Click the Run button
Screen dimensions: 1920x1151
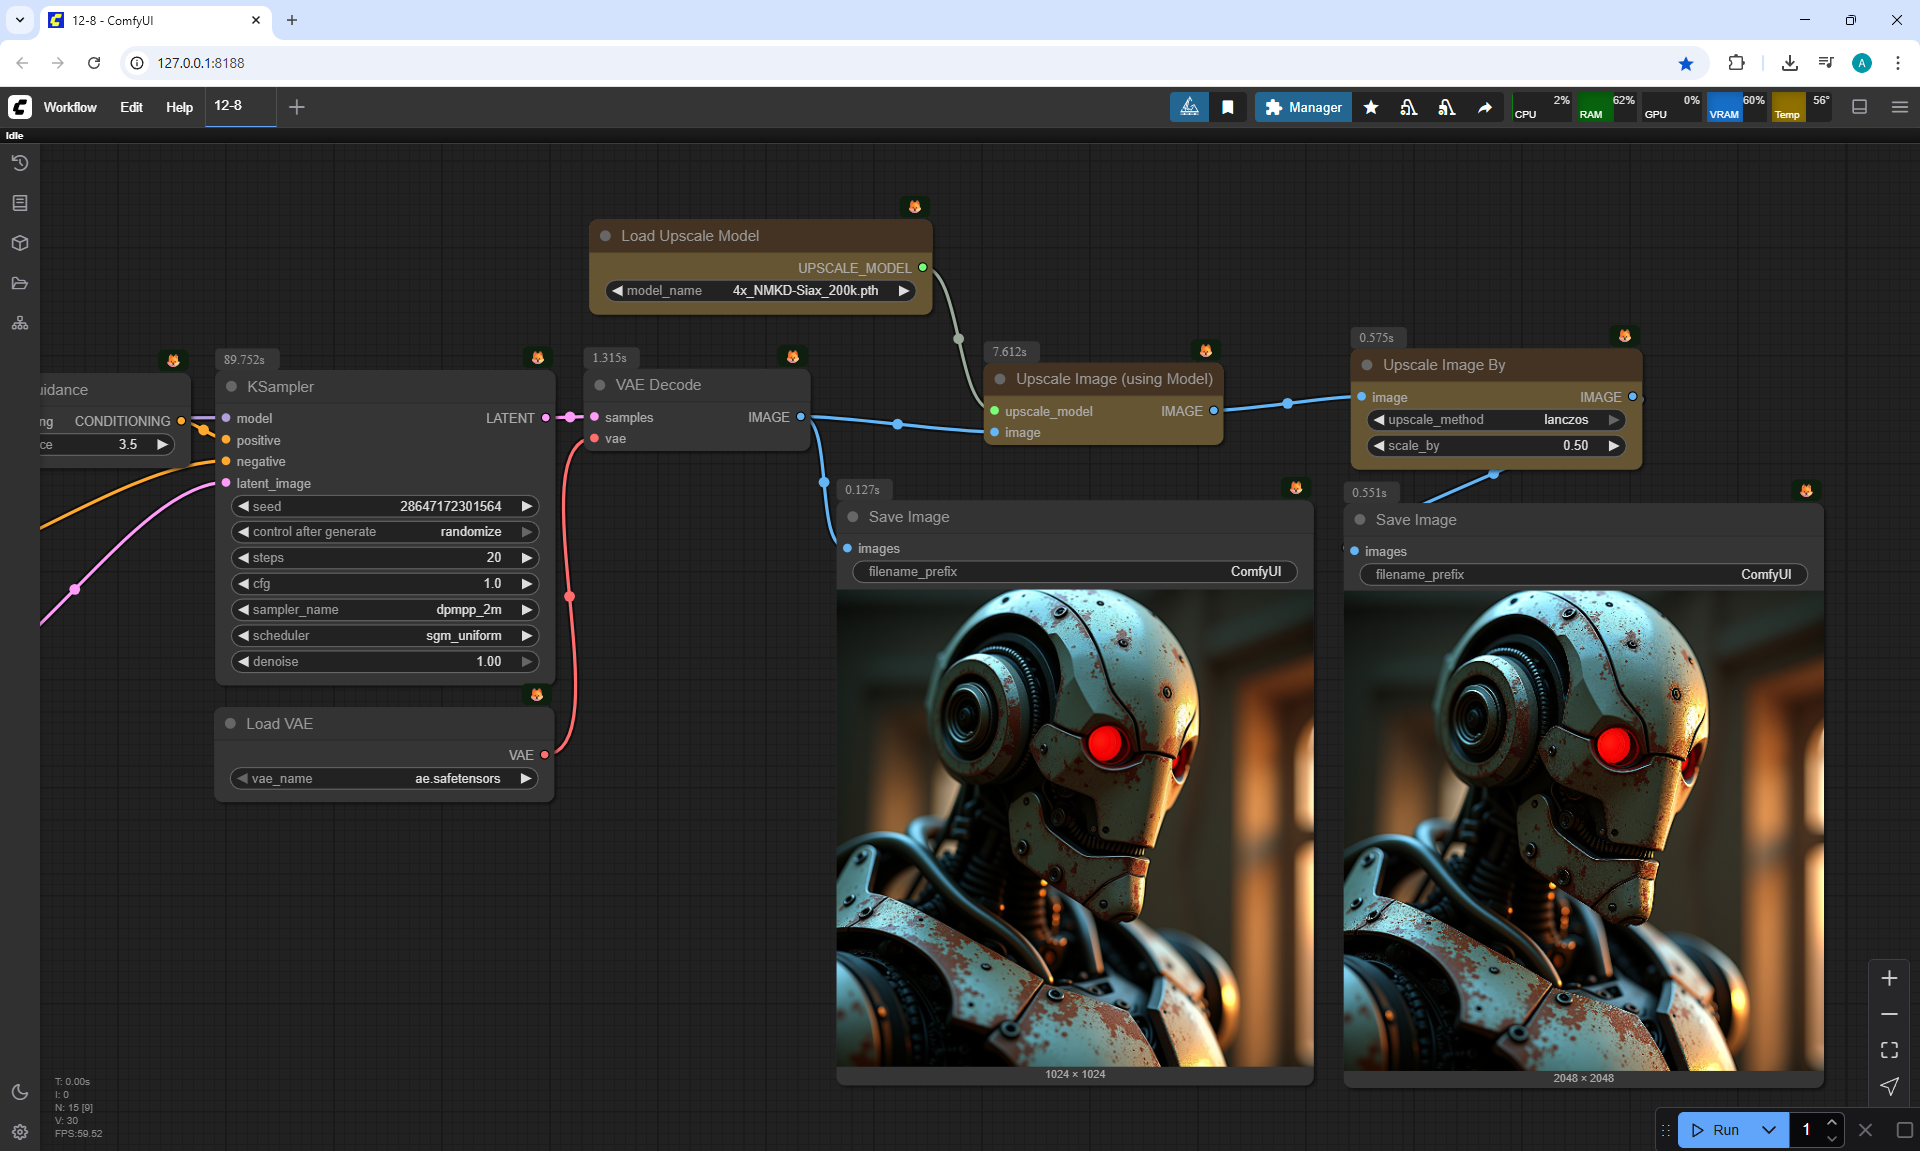tap(1716, 1130)
